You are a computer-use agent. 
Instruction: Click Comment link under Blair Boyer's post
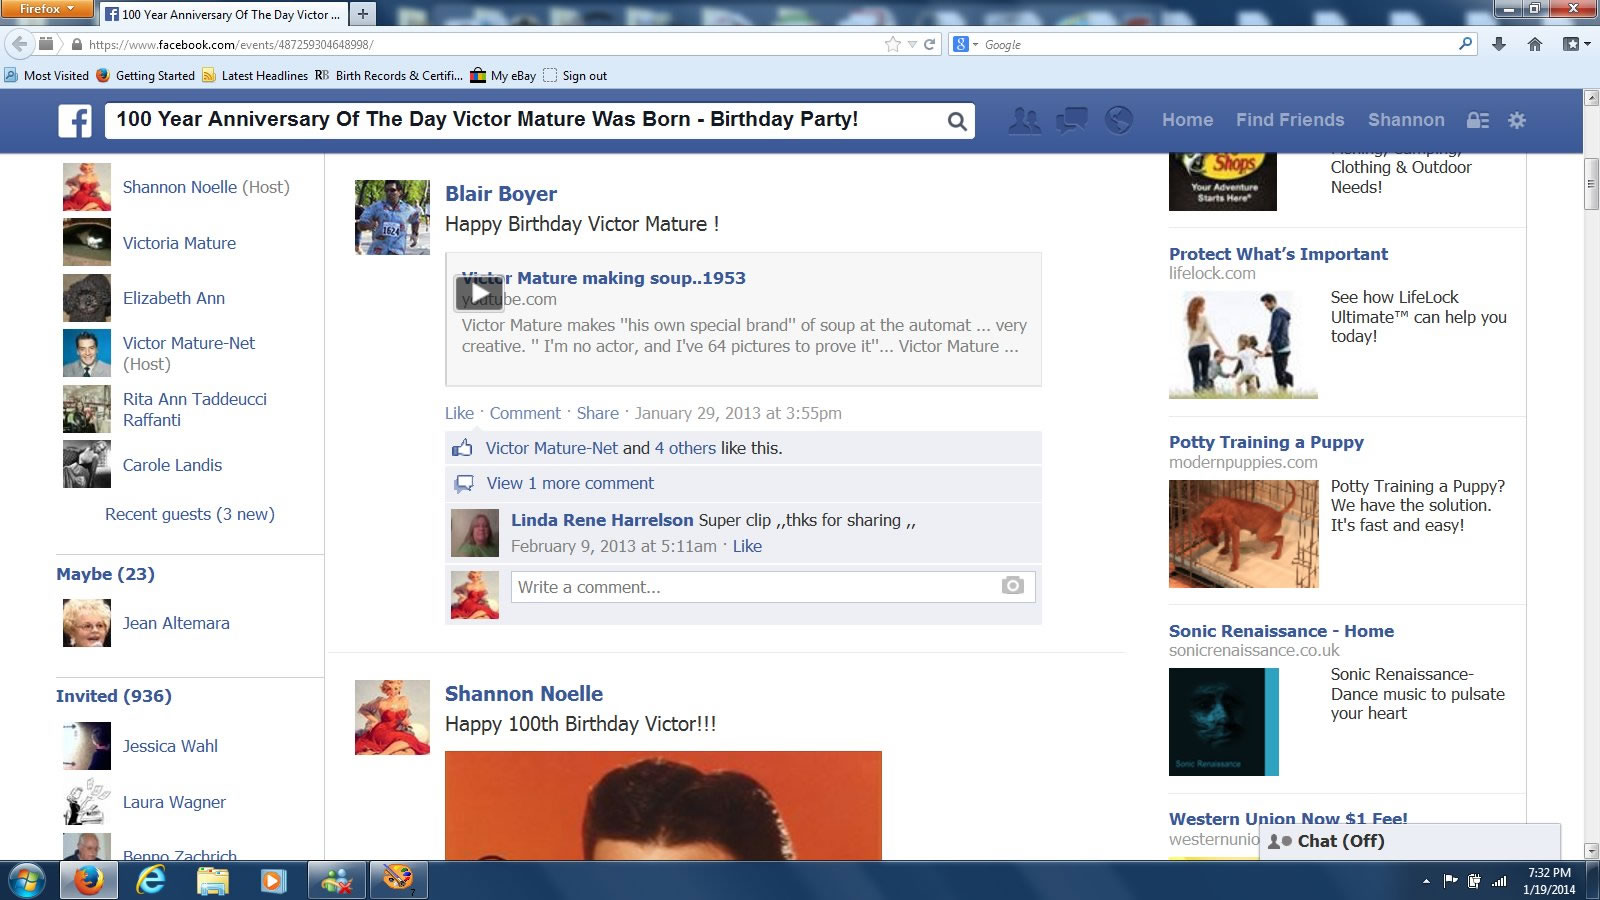(x=525, y=413)
